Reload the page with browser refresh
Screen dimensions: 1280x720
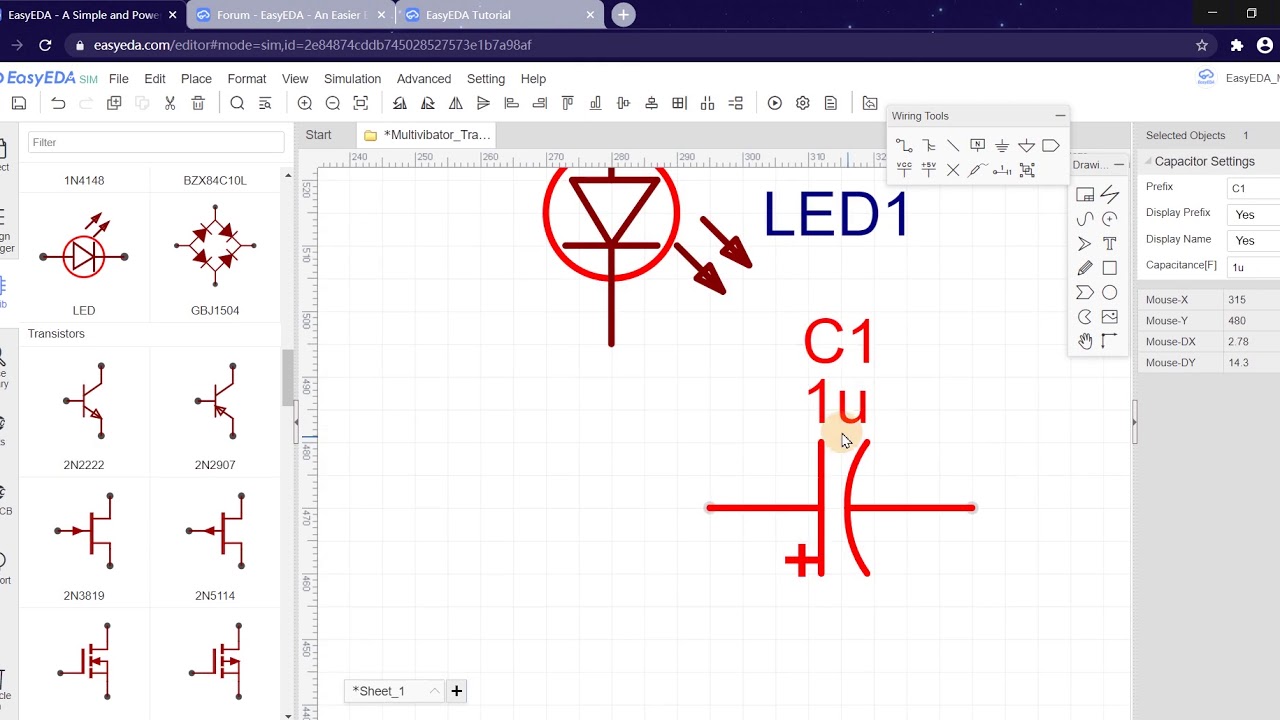(45, 45)
